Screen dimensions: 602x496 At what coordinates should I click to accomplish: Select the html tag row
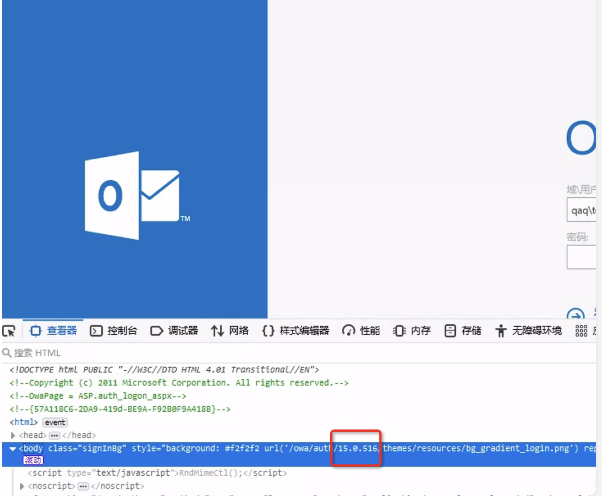23,422
